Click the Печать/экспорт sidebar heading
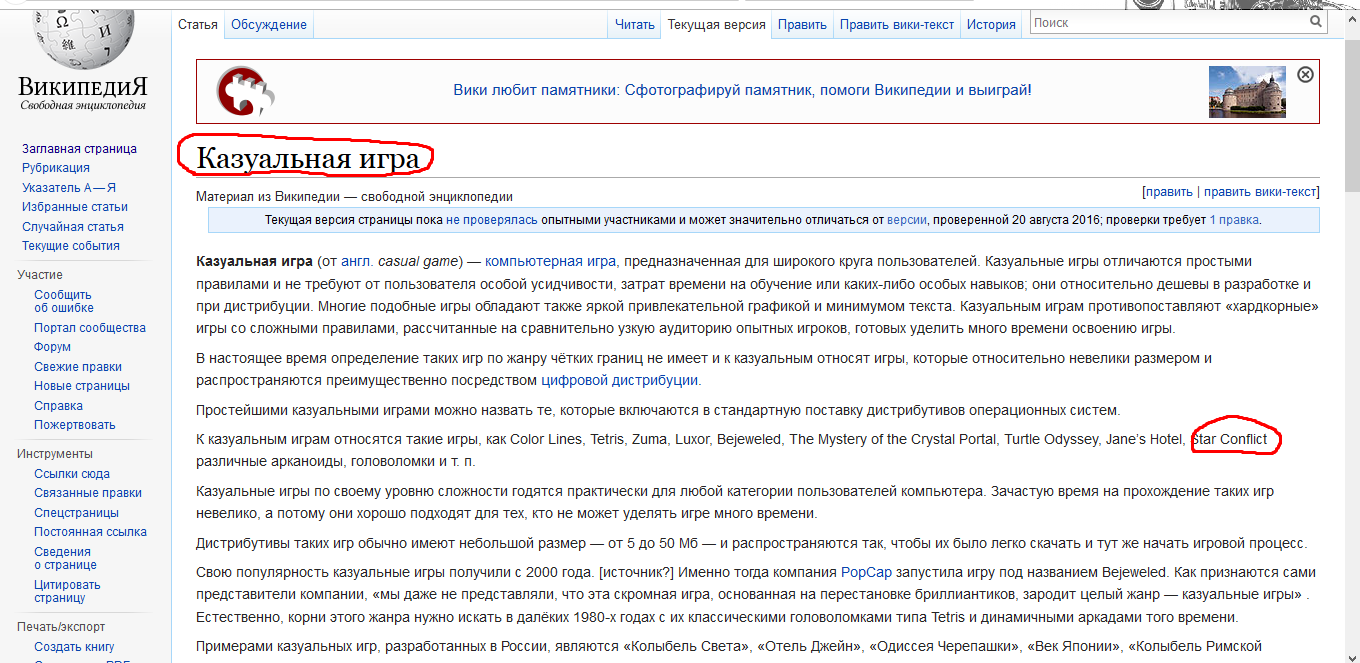This screenshot has height=663, width=1360. [x=61, y=627]
